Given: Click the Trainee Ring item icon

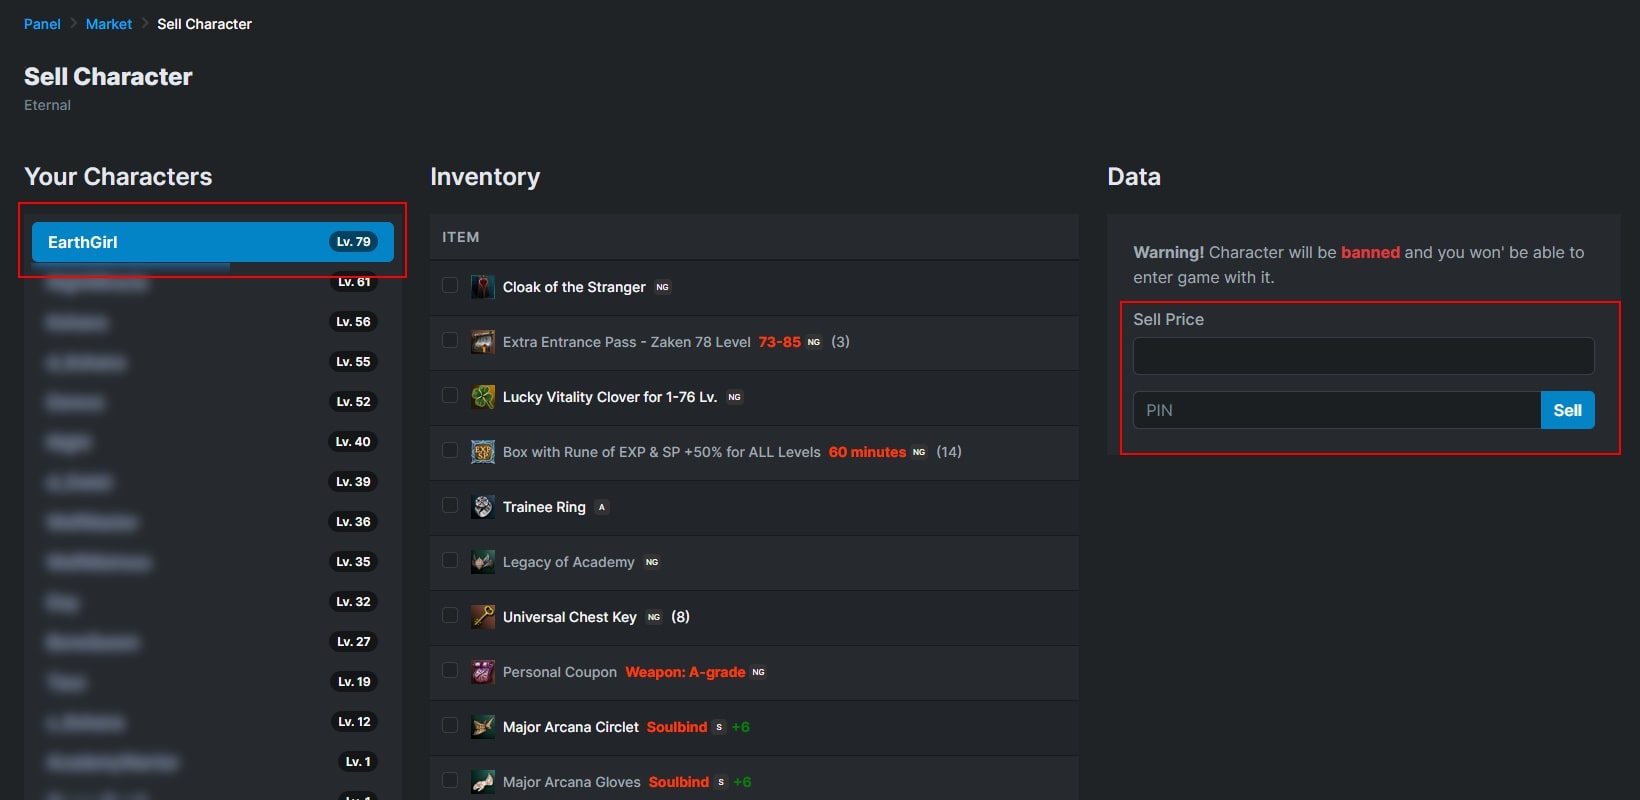Looking at the screenshot, I should tap(483, 507).
